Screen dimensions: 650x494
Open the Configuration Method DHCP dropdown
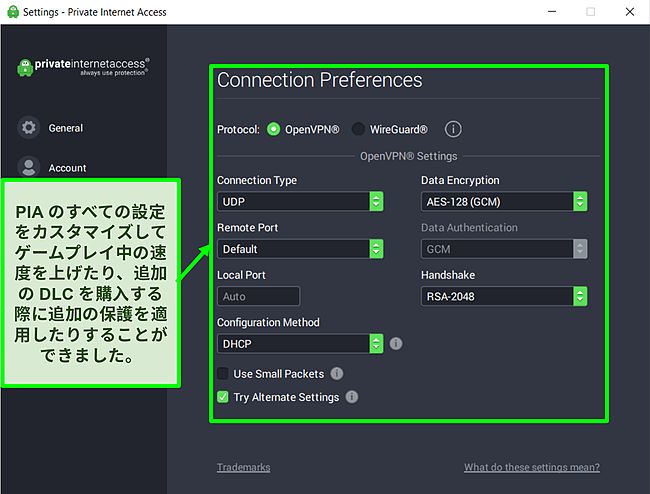[300, 343]
